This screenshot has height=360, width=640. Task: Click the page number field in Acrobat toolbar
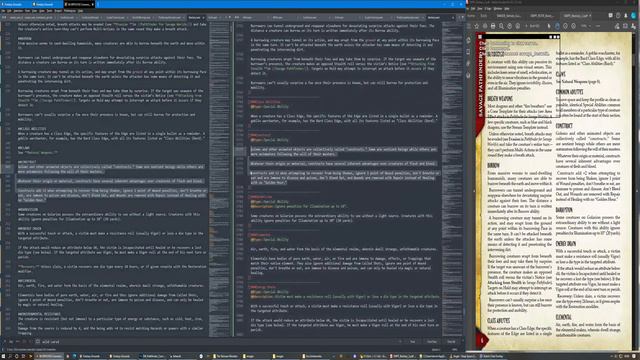[x=527, y=26]
